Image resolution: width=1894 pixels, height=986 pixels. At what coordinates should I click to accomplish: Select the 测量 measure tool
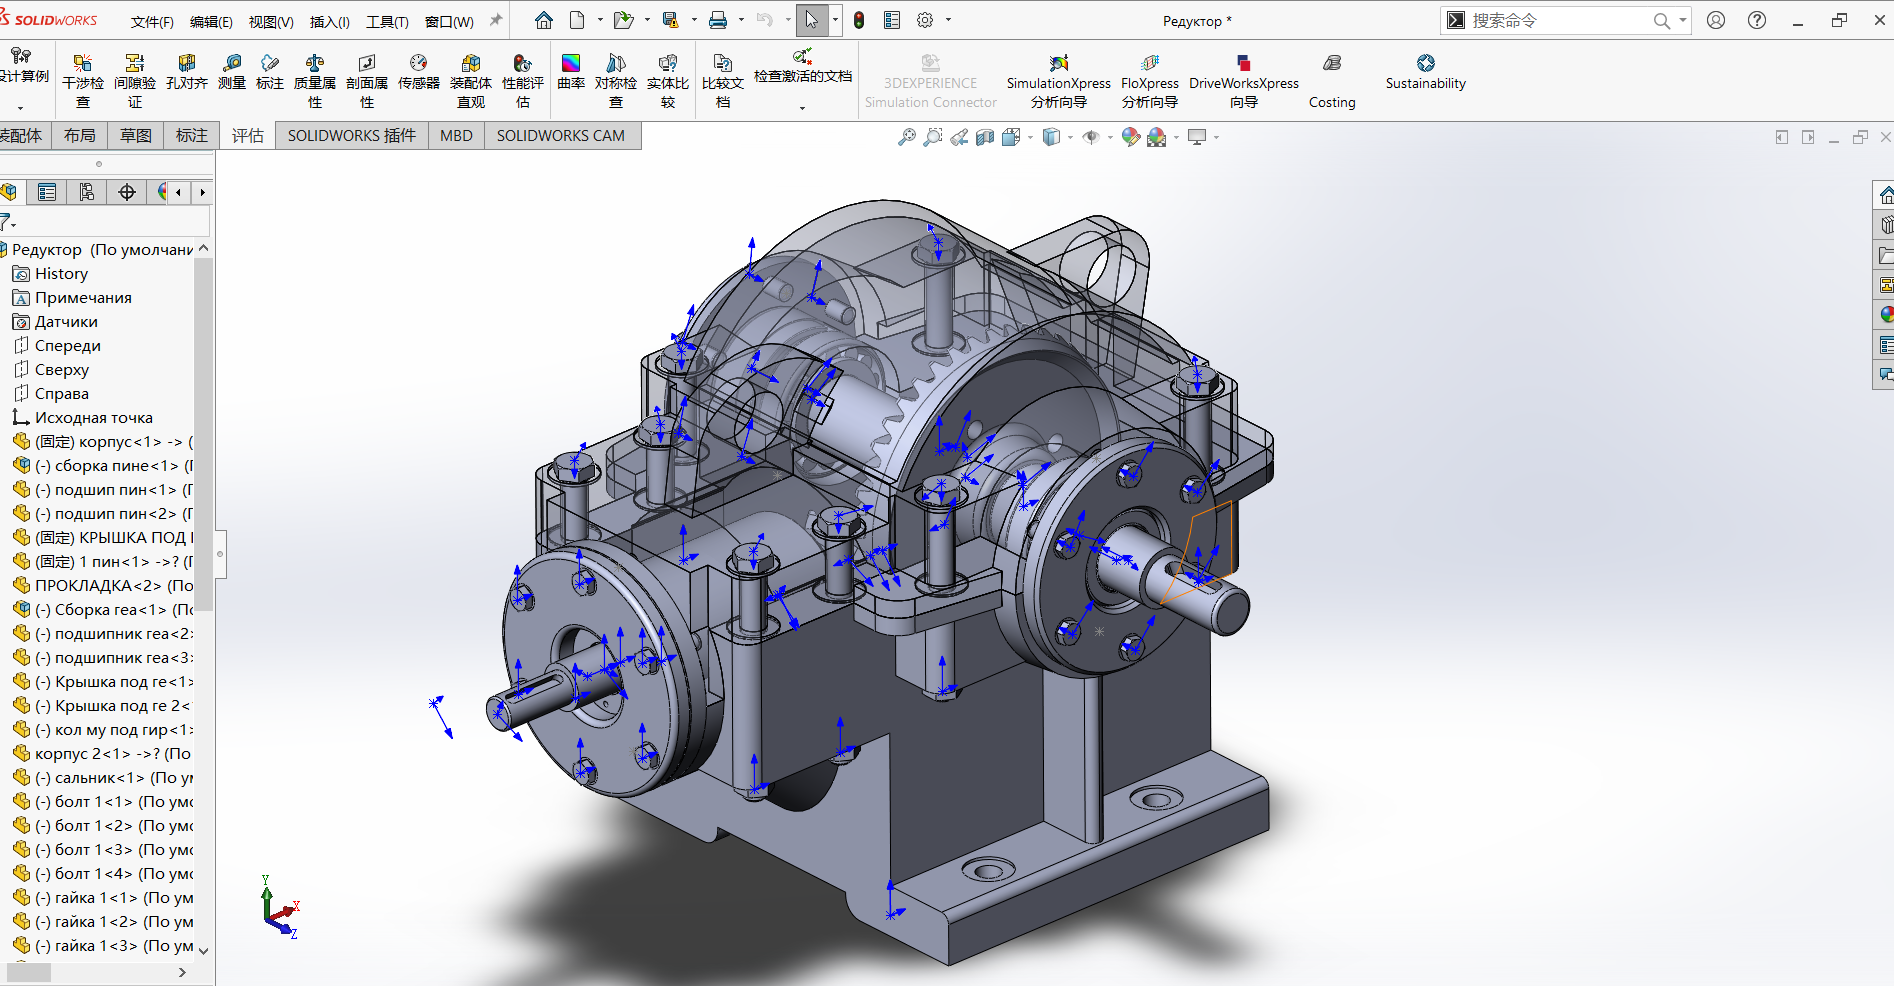point(232,72)
